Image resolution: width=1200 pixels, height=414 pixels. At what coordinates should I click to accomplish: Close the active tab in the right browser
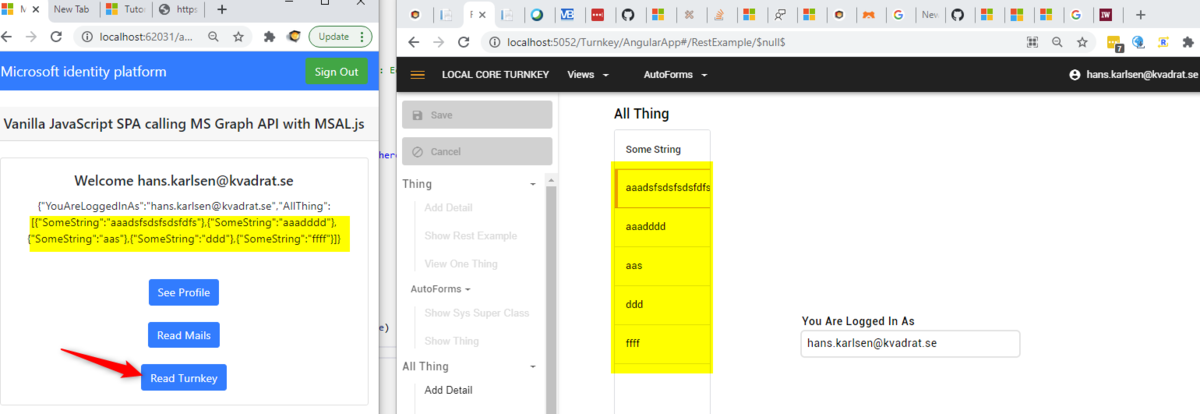pyautogui.click(x=484, y=15)
